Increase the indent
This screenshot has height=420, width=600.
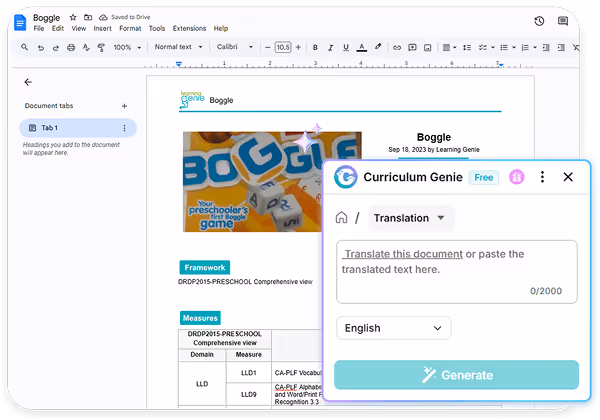coord(561,47)
